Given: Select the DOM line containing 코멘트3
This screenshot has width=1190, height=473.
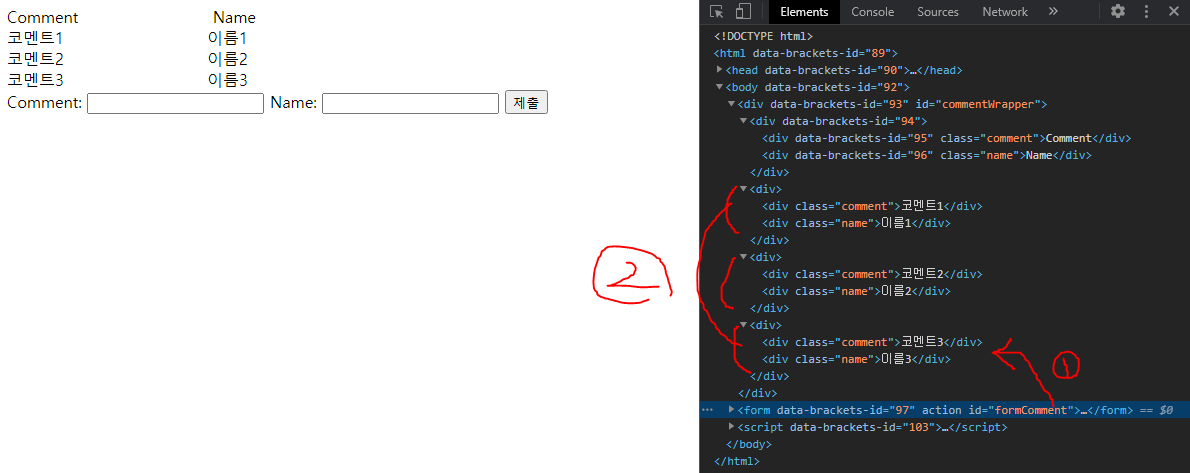Looking at the screenshot, I should [x=872, y=342].
